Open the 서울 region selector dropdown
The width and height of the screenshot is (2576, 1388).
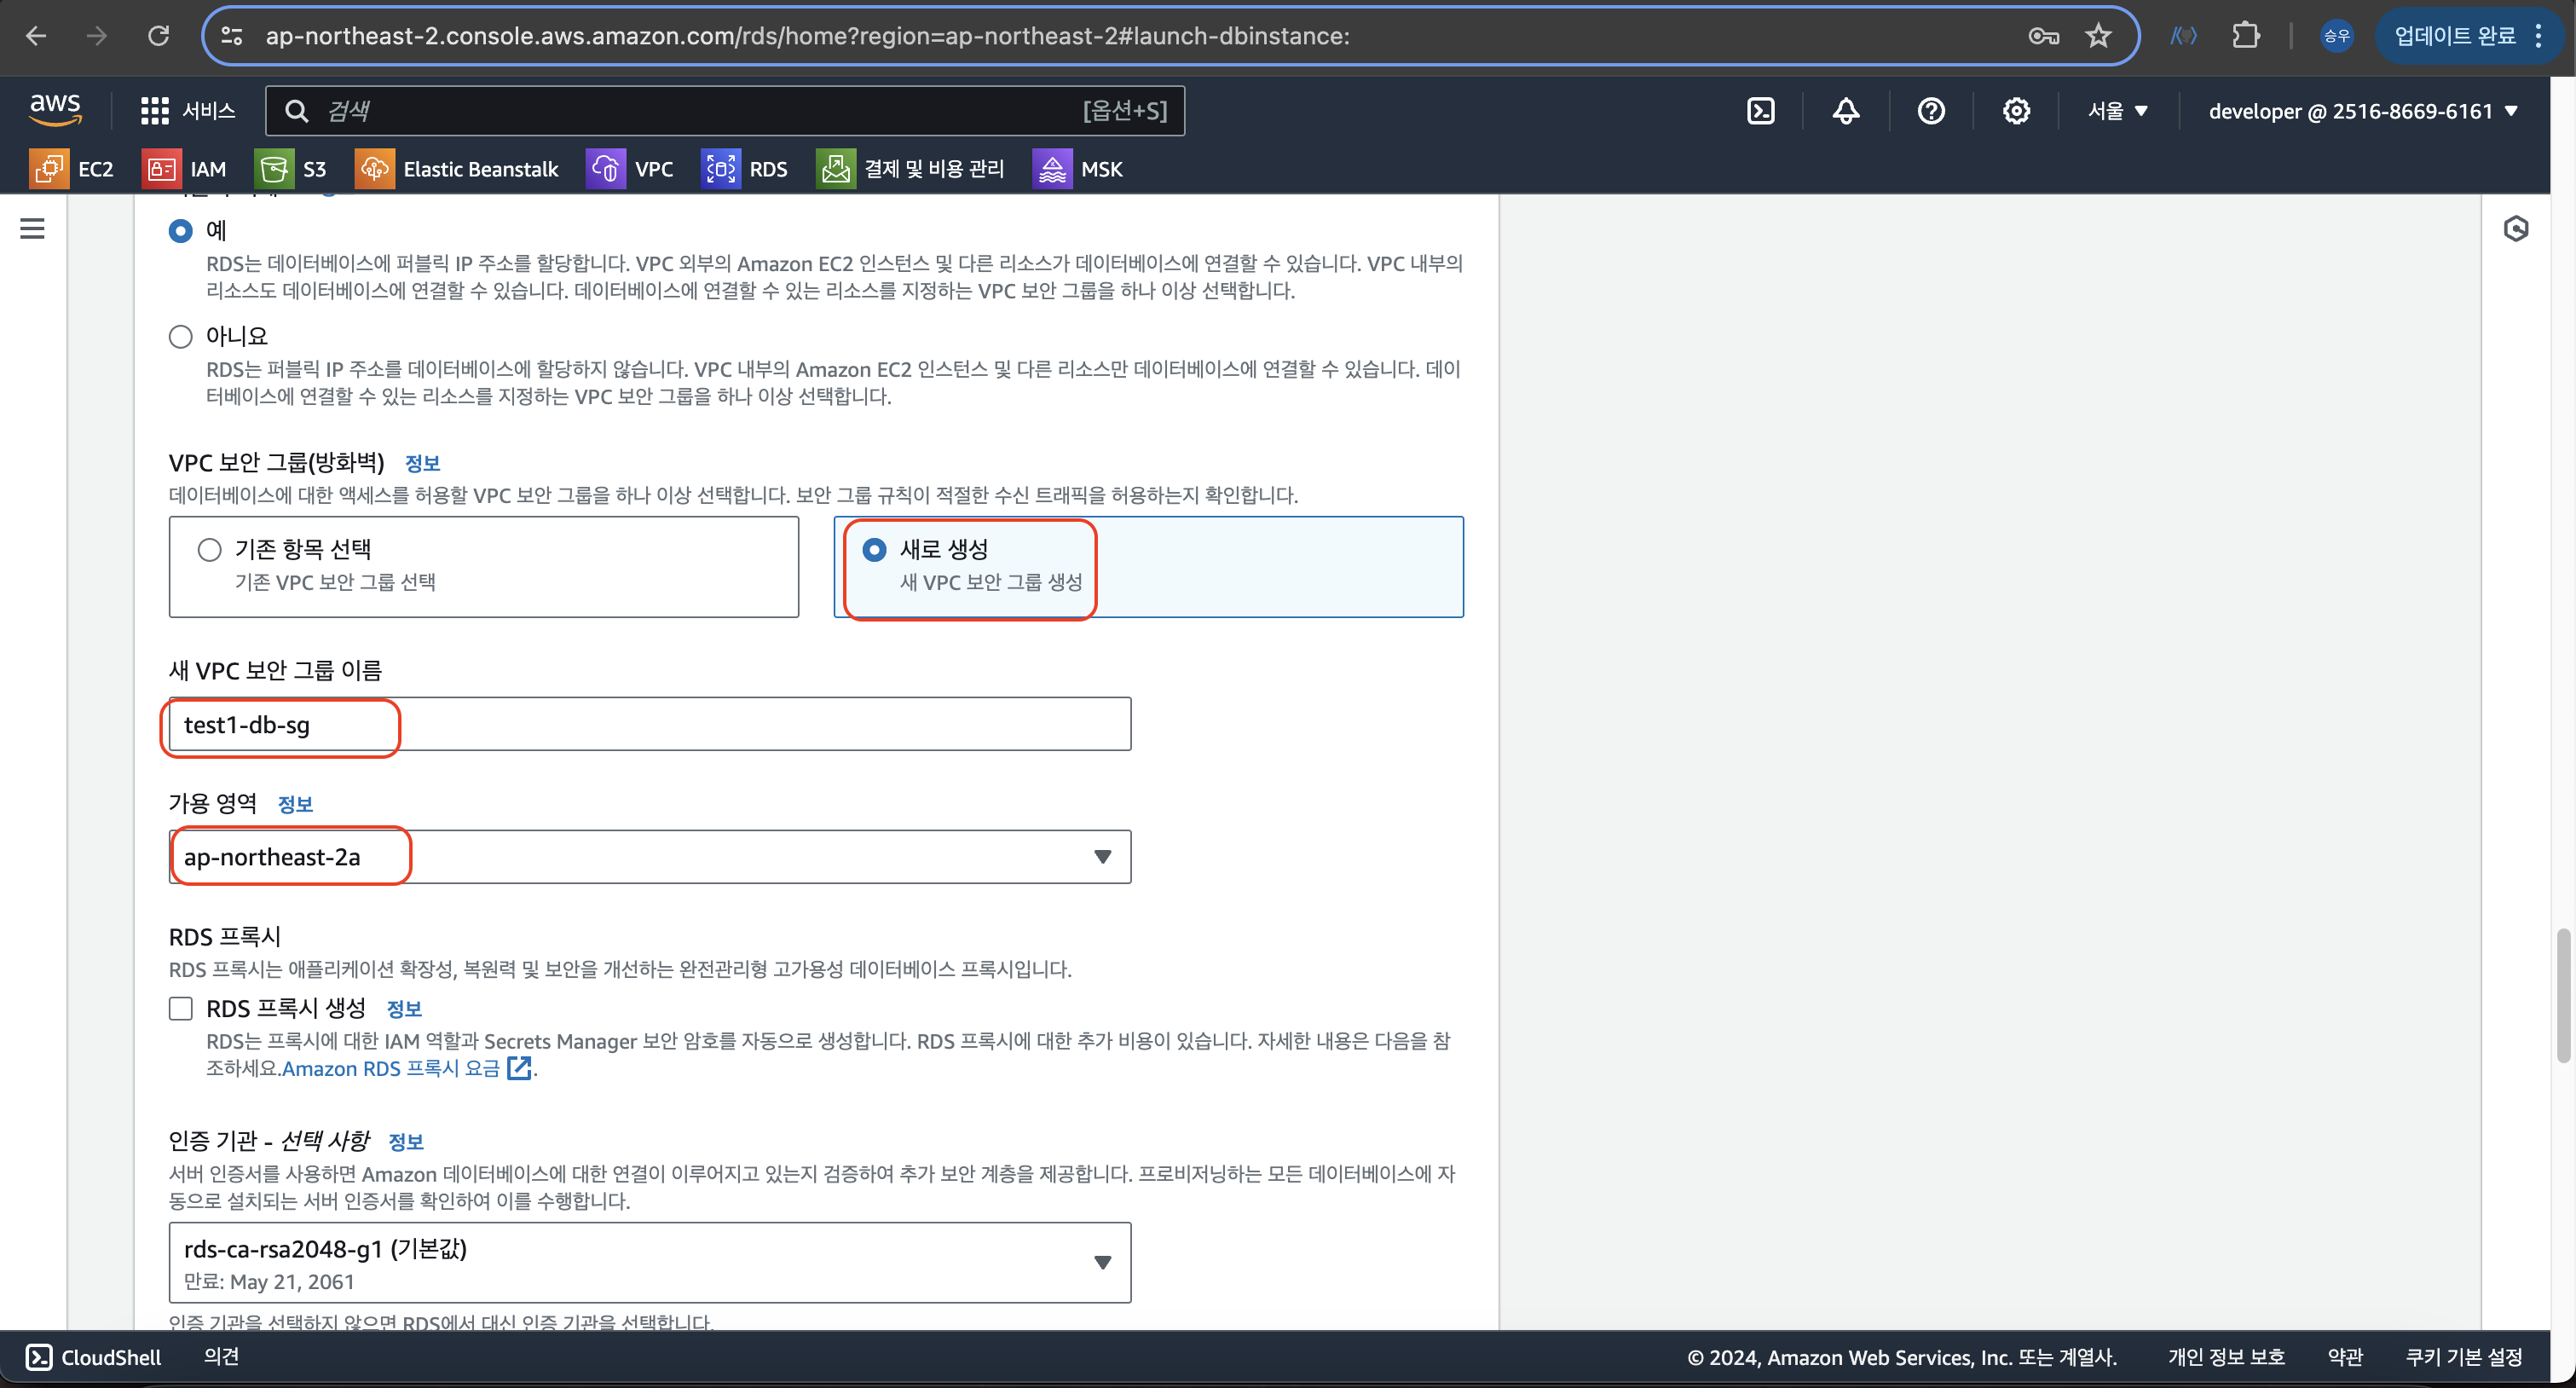pos(2117,111)
